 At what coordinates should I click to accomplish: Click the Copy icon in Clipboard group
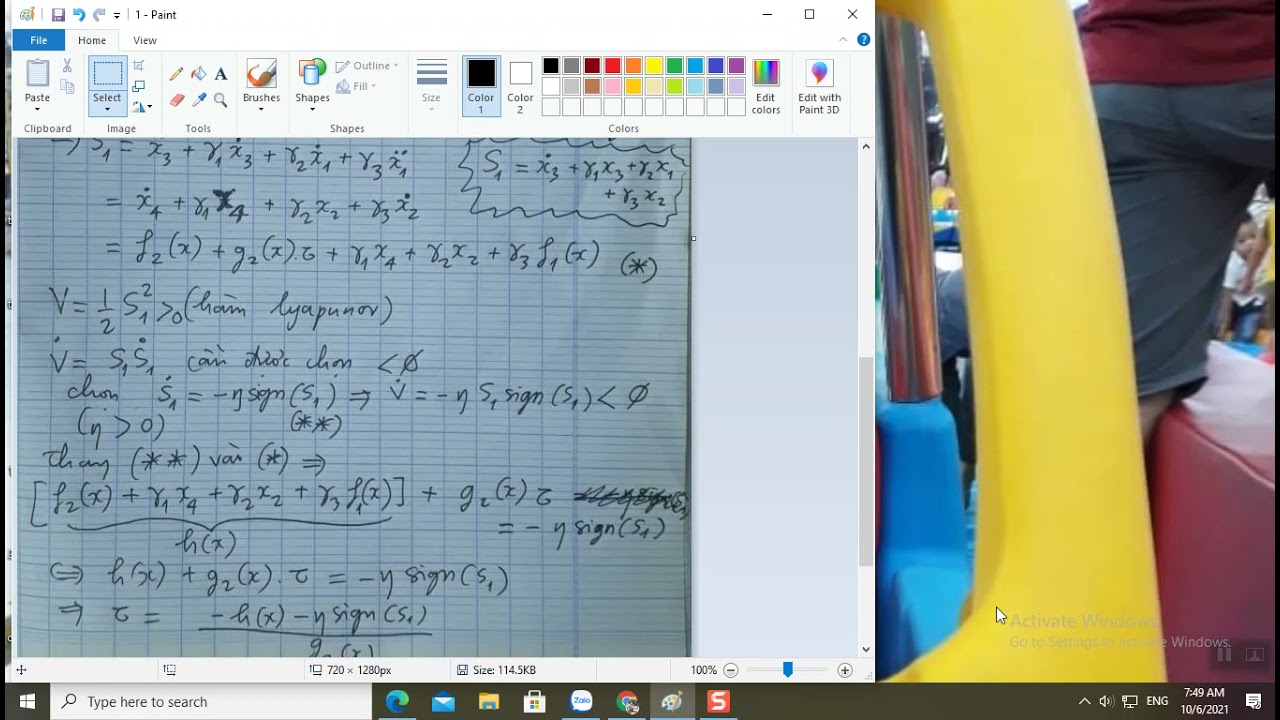(x=67, y=87)
